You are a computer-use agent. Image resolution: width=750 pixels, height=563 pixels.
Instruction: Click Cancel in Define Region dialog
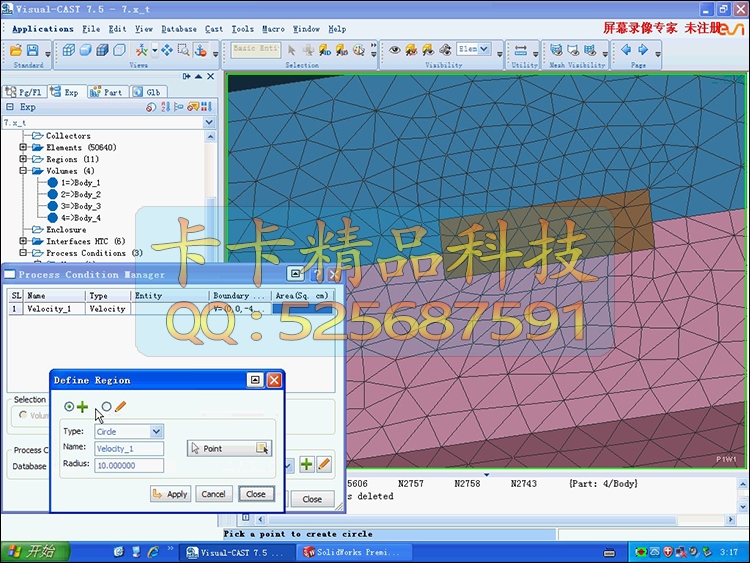point(213,494)
